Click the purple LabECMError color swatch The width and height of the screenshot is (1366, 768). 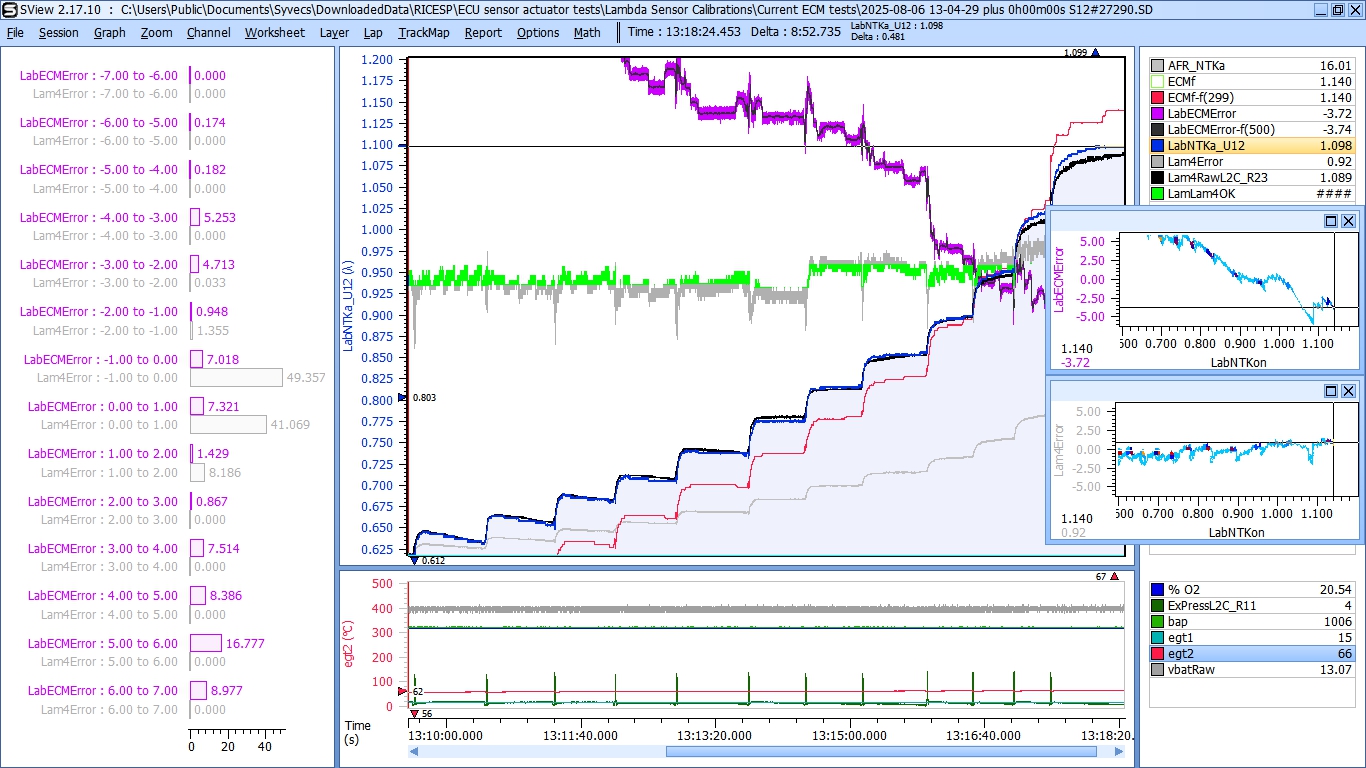click(x=1157, y=114)
